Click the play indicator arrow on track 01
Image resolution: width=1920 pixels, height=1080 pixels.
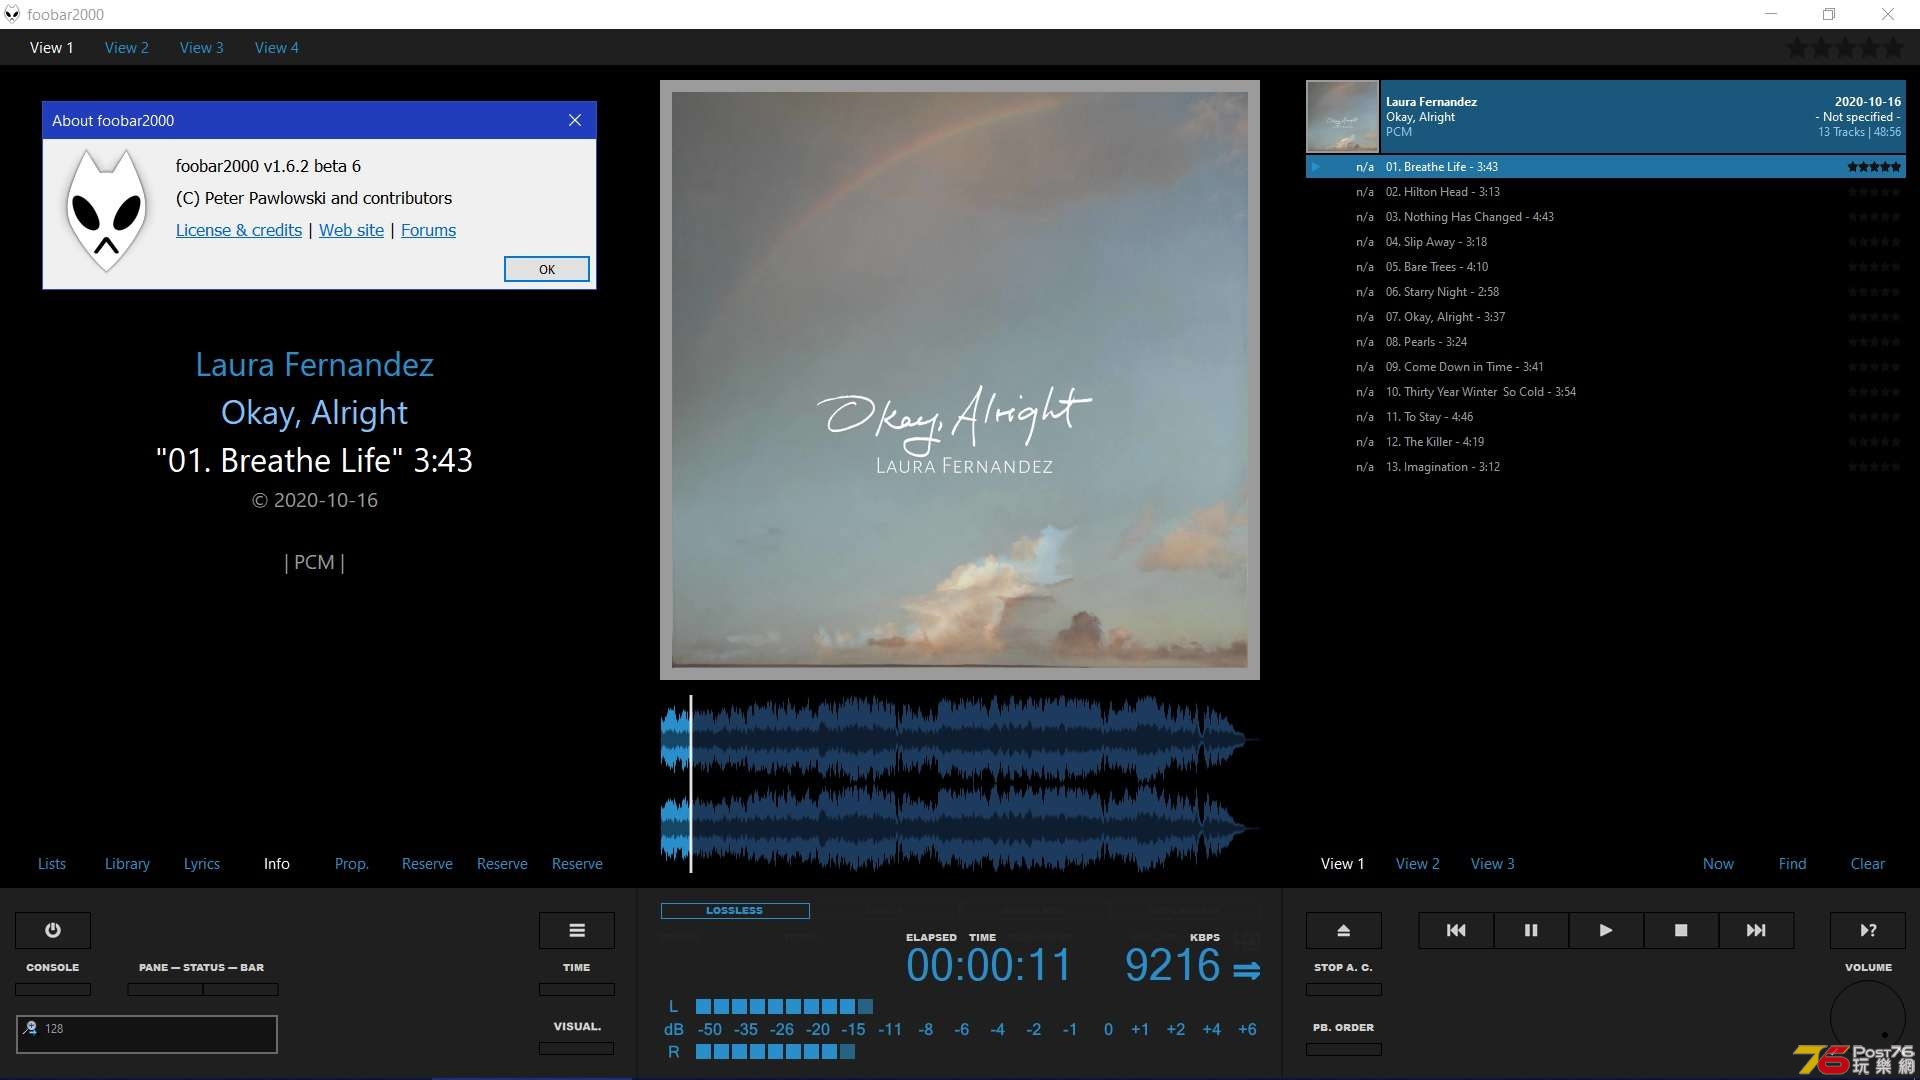tap(1316, 167)
